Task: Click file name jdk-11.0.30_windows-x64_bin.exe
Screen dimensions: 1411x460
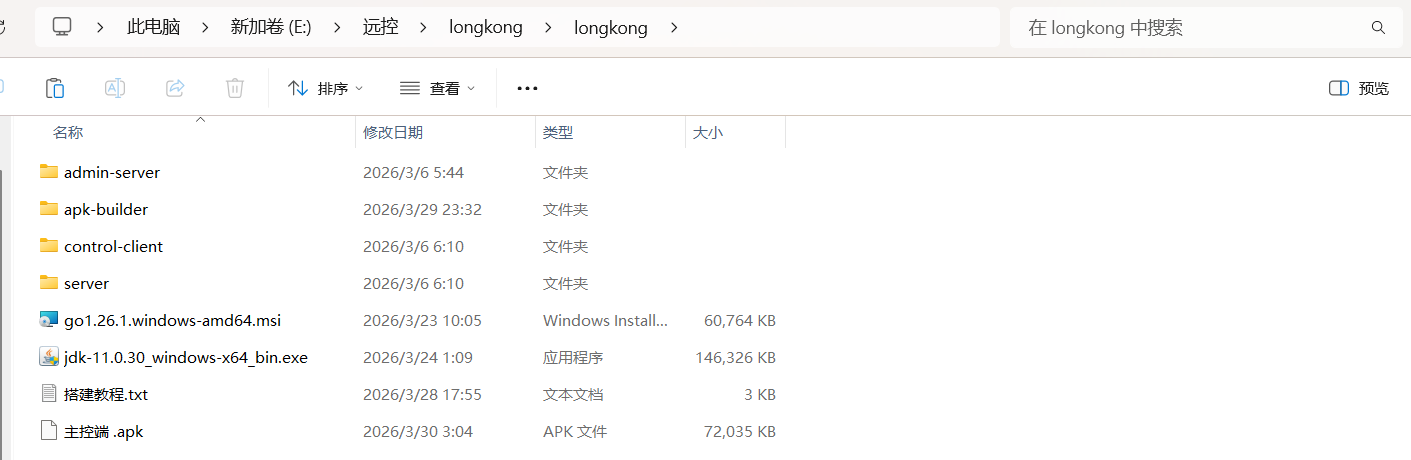Action: 186,357
